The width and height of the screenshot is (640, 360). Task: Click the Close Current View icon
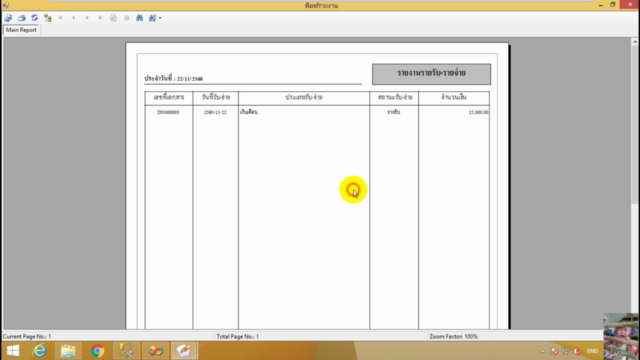pos(127,18)
